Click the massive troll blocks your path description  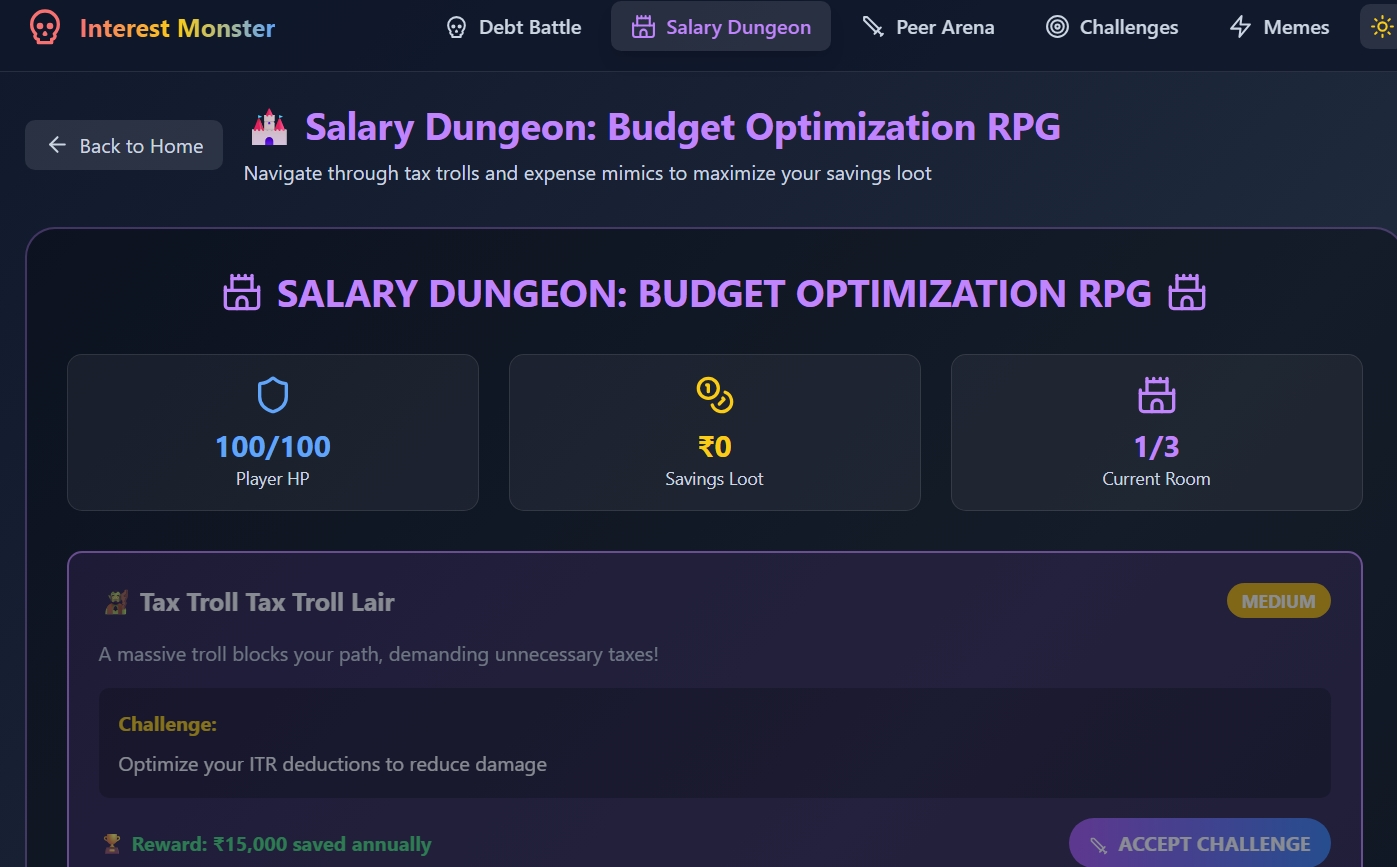(x=379, y=655)
